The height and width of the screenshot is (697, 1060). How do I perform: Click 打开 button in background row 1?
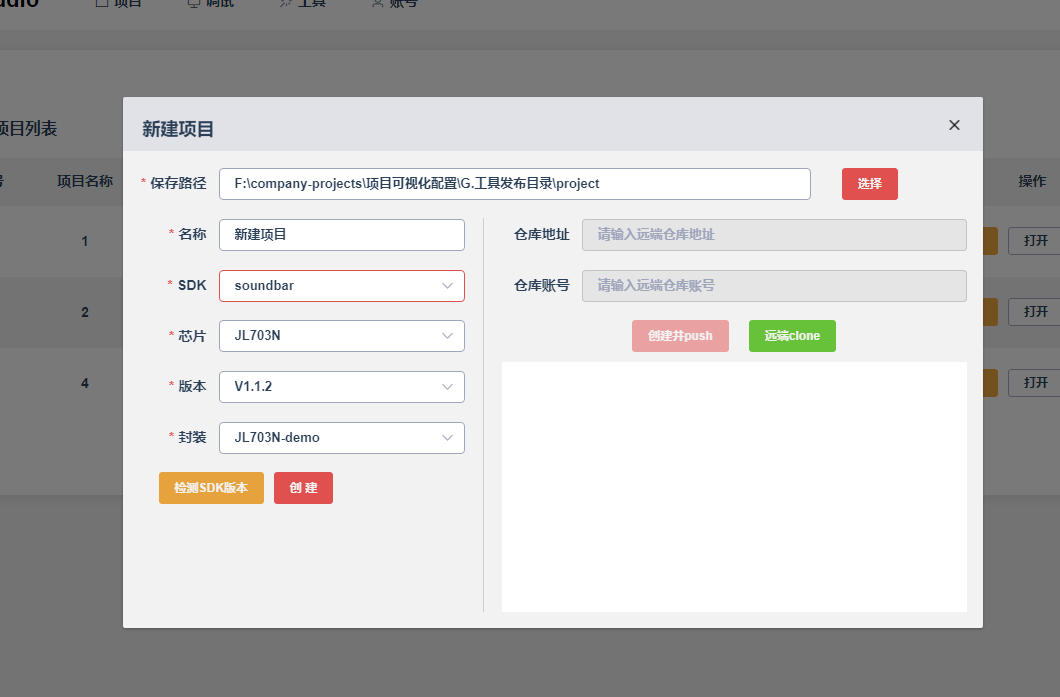pyautogui.click(x=1035, y=241)
